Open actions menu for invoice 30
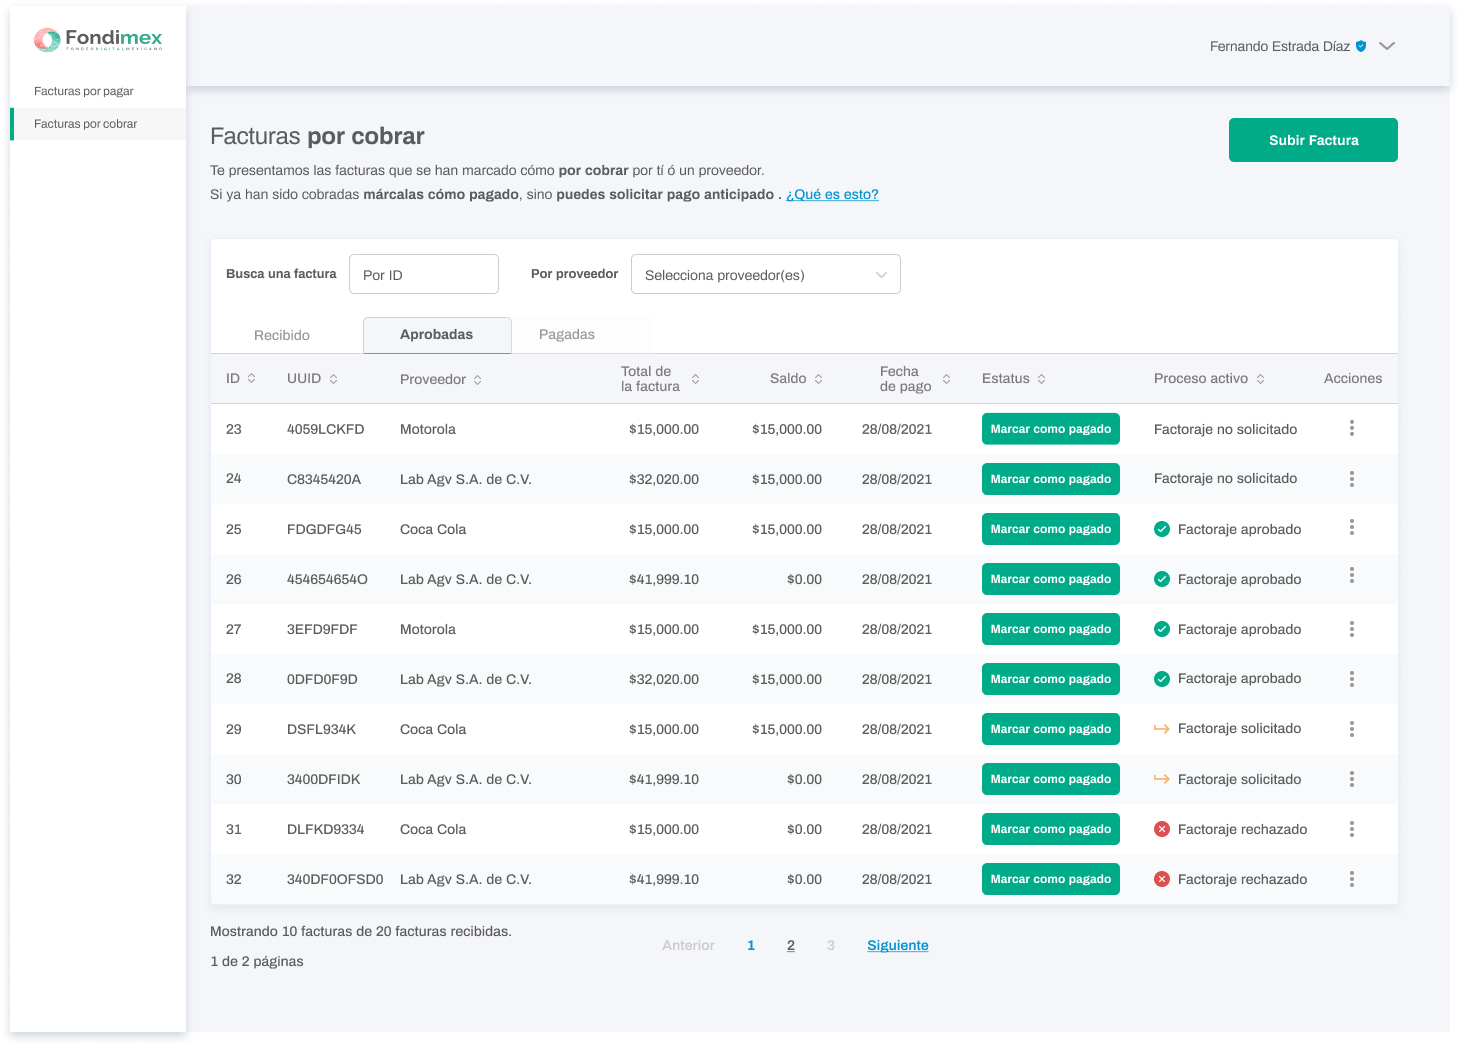Viewport: 1460px width, 1046px height. click(1352, 778)
